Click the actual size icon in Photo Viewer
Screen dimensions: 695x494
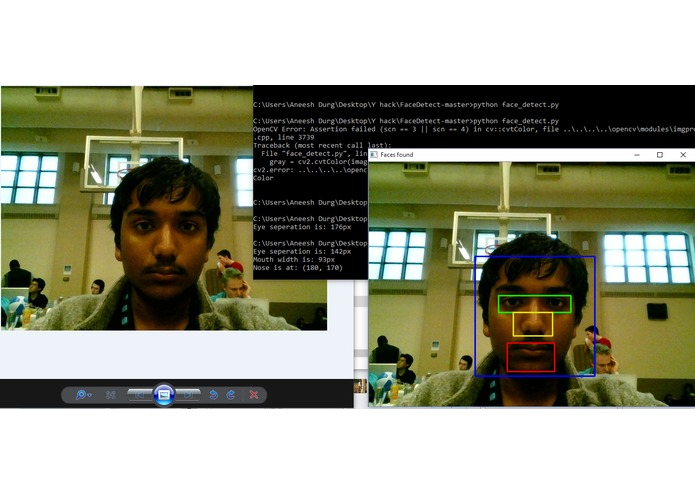pos(110,395)
